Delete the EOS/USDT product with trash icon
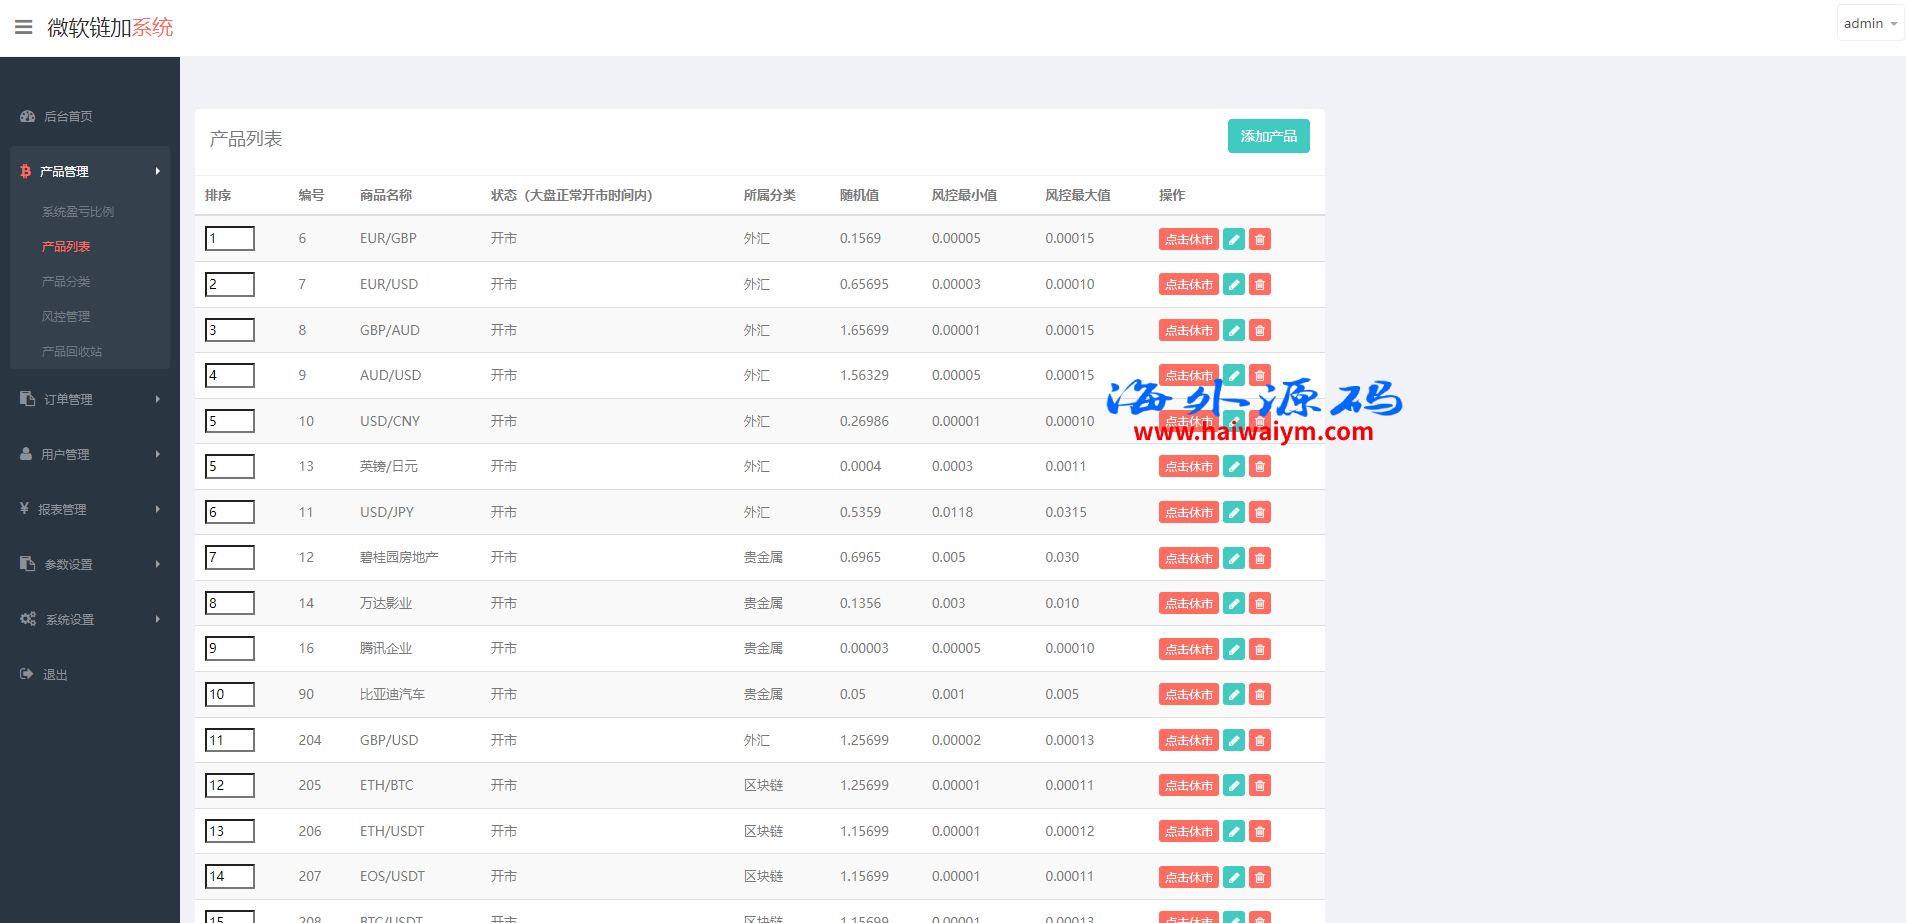 point(1260,877)
